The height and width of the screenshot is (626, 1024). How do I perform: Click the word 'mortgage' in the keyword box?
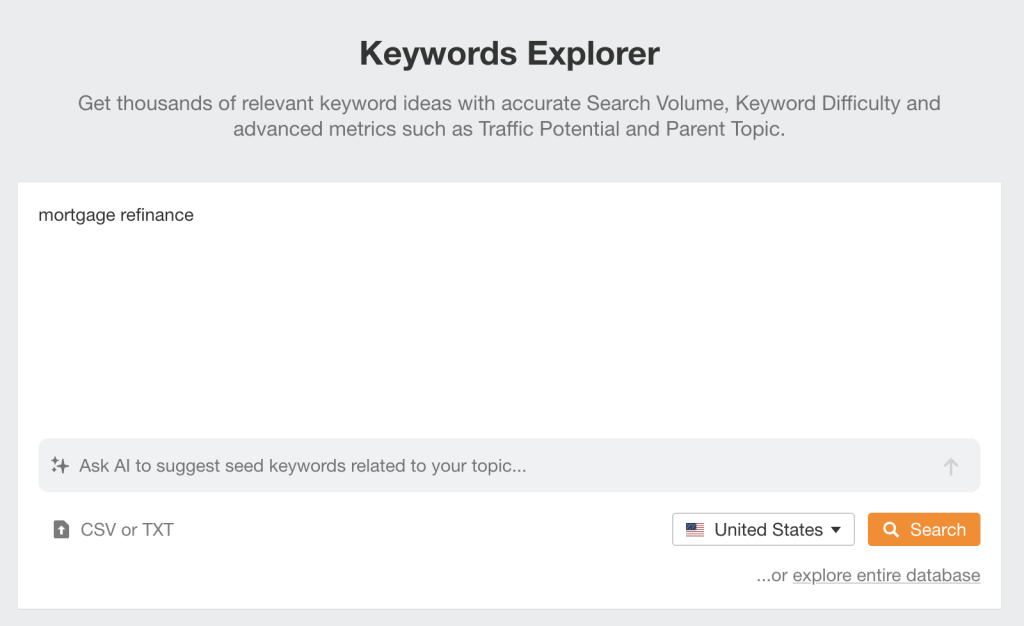75,215
